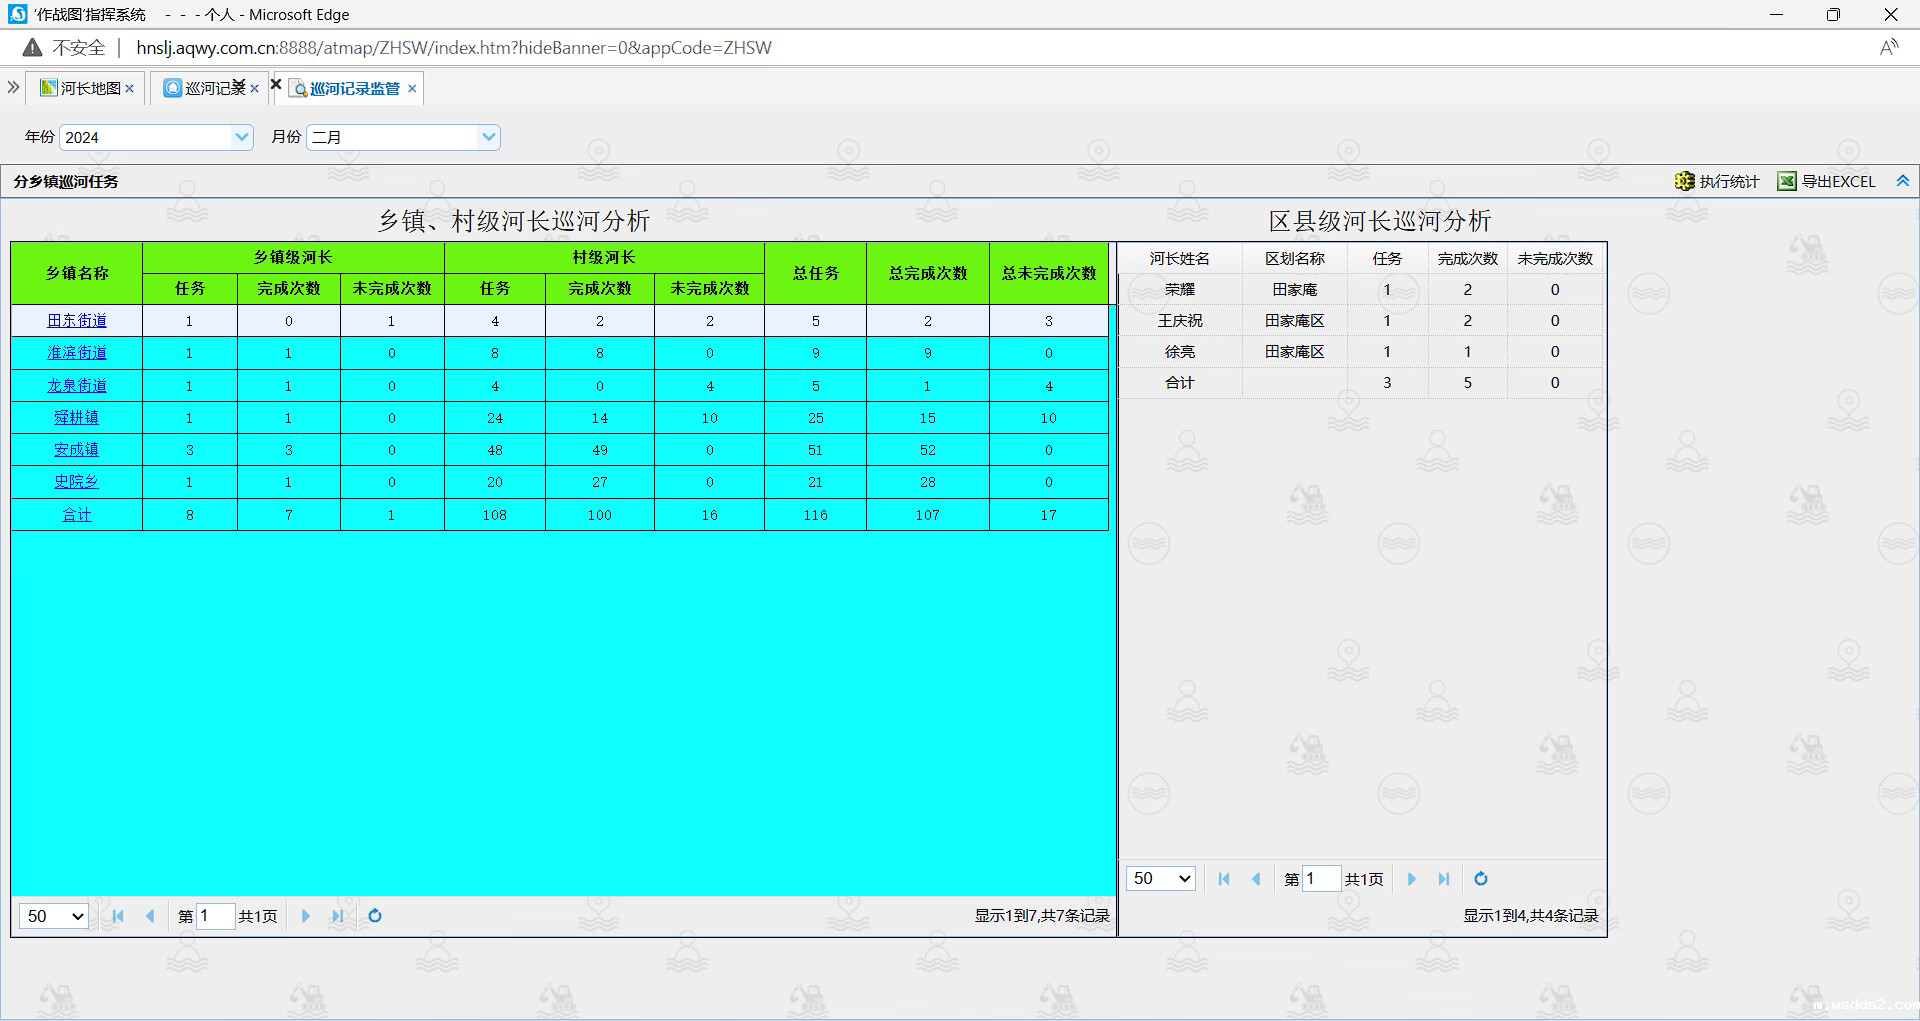Image resolution: width=1920 pixels, height=1021 pixels.
Task: Go to next page in left table
Action: pos(306,916)
